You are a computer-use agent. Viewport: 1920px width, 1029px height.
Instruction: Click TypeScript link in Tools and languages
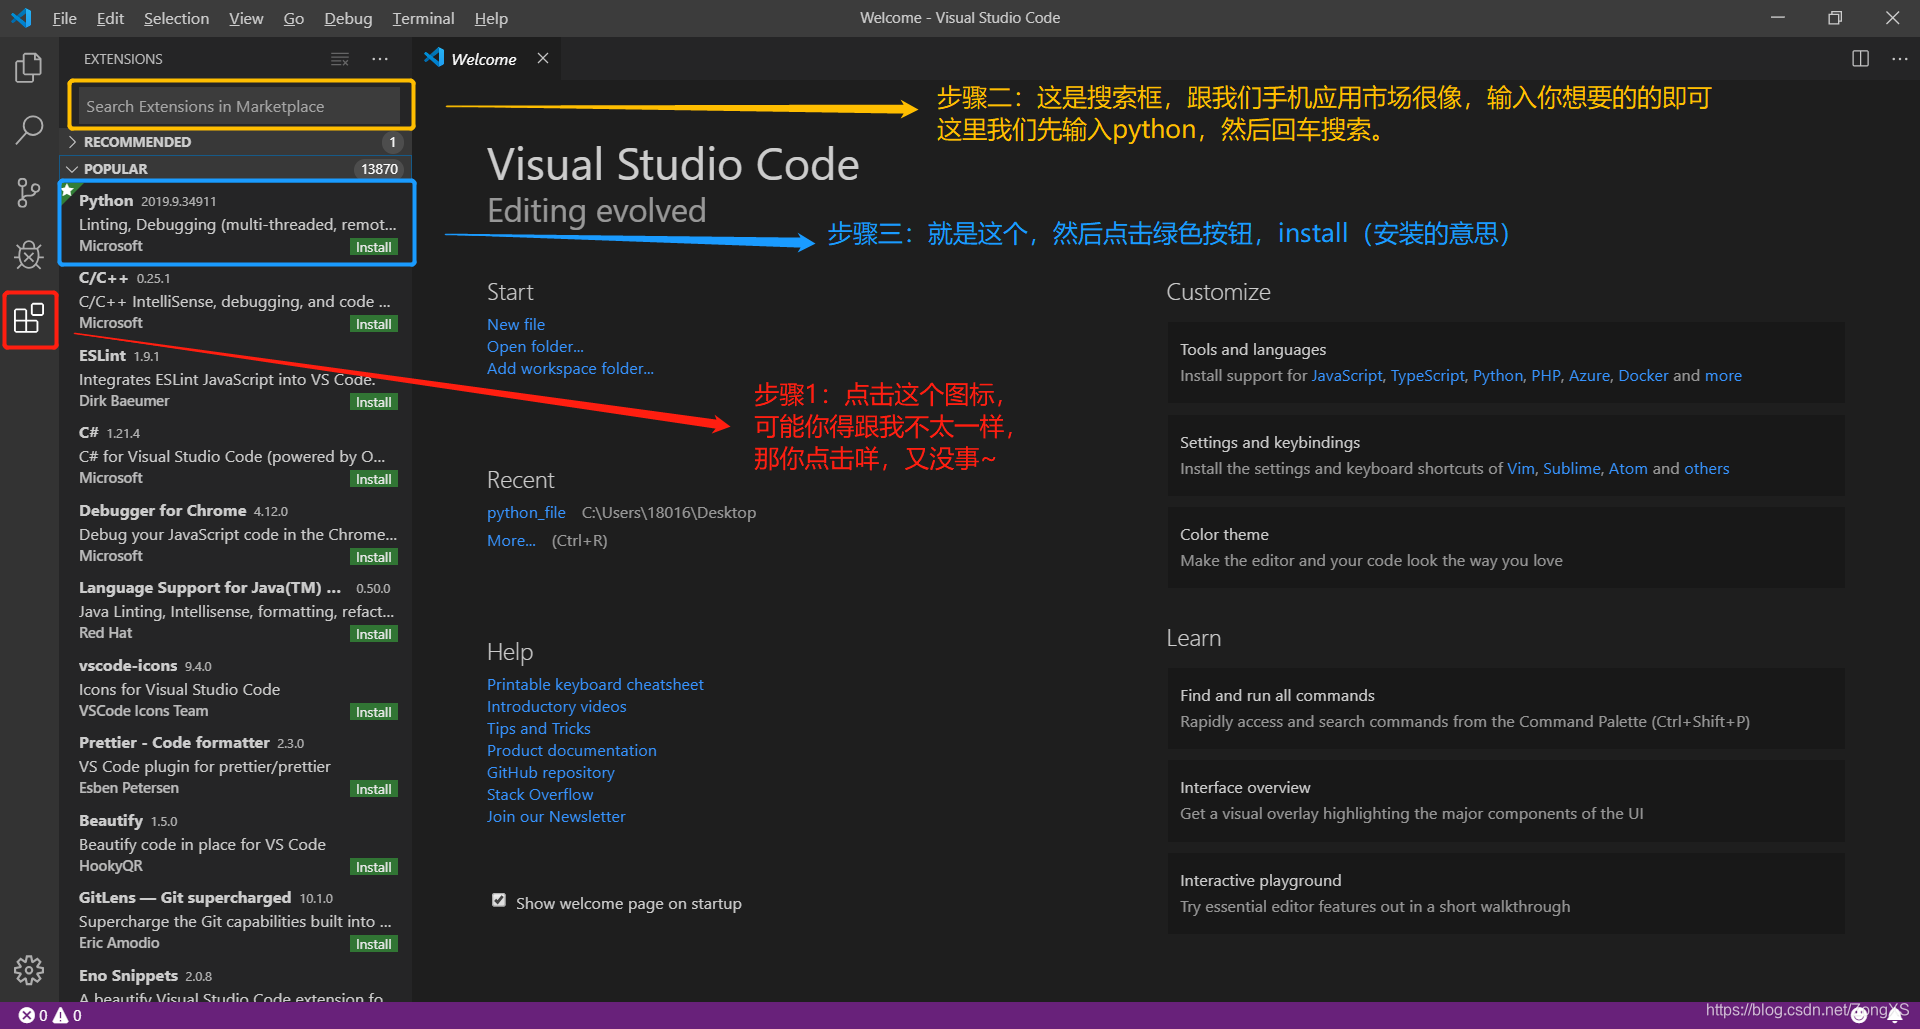click(1427, 375)
